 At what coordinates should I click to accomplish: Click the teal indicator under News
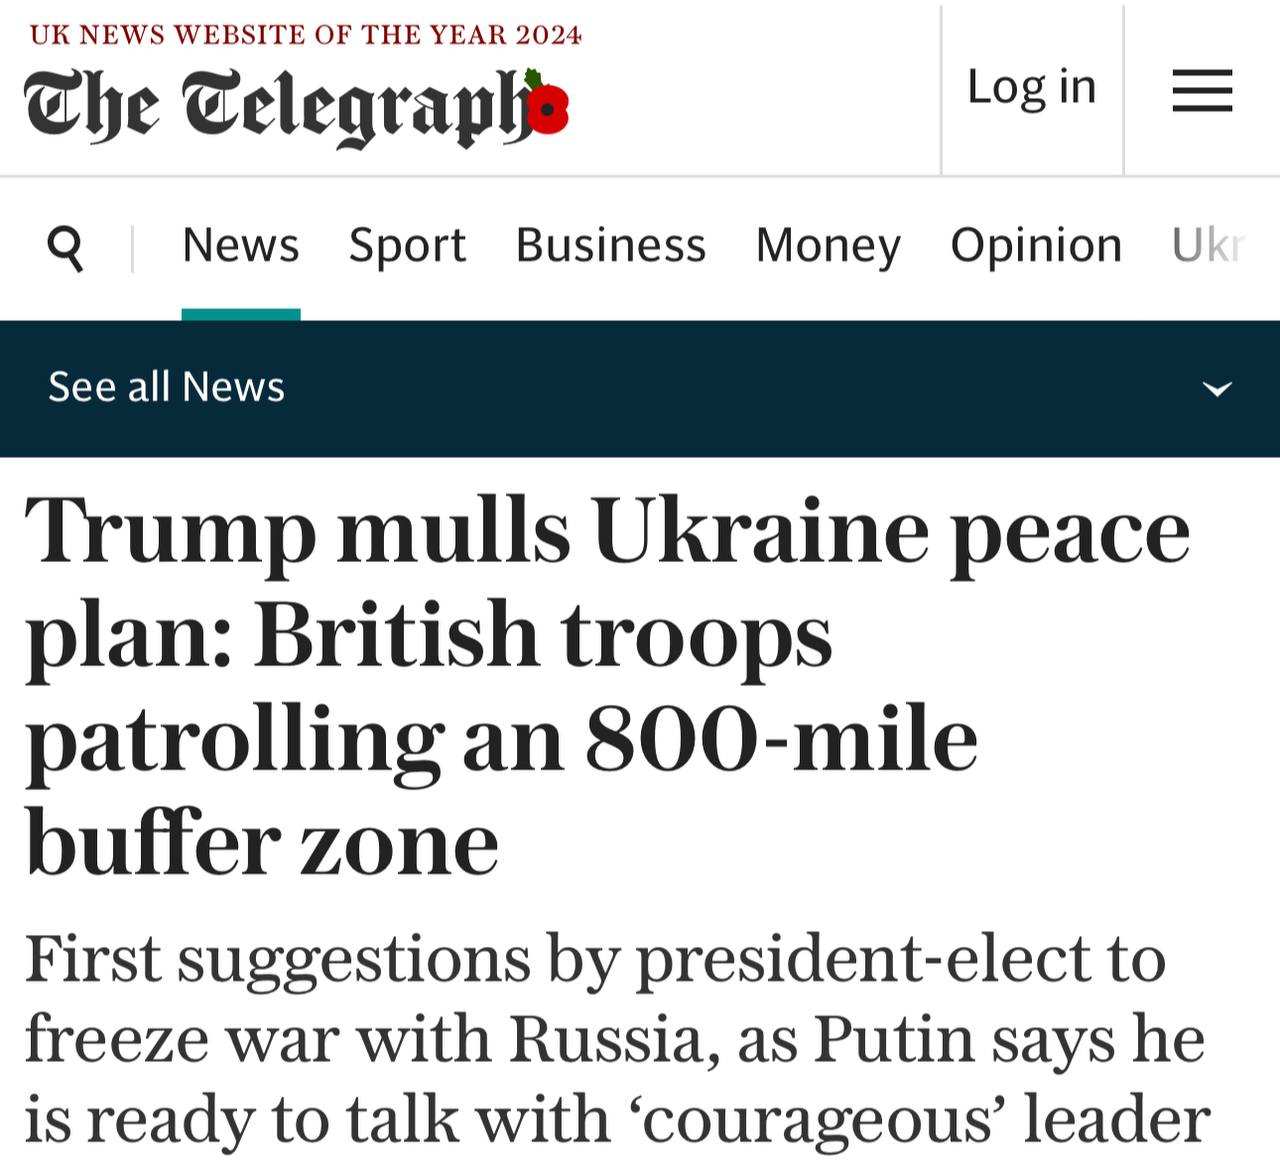click(241, 315)
